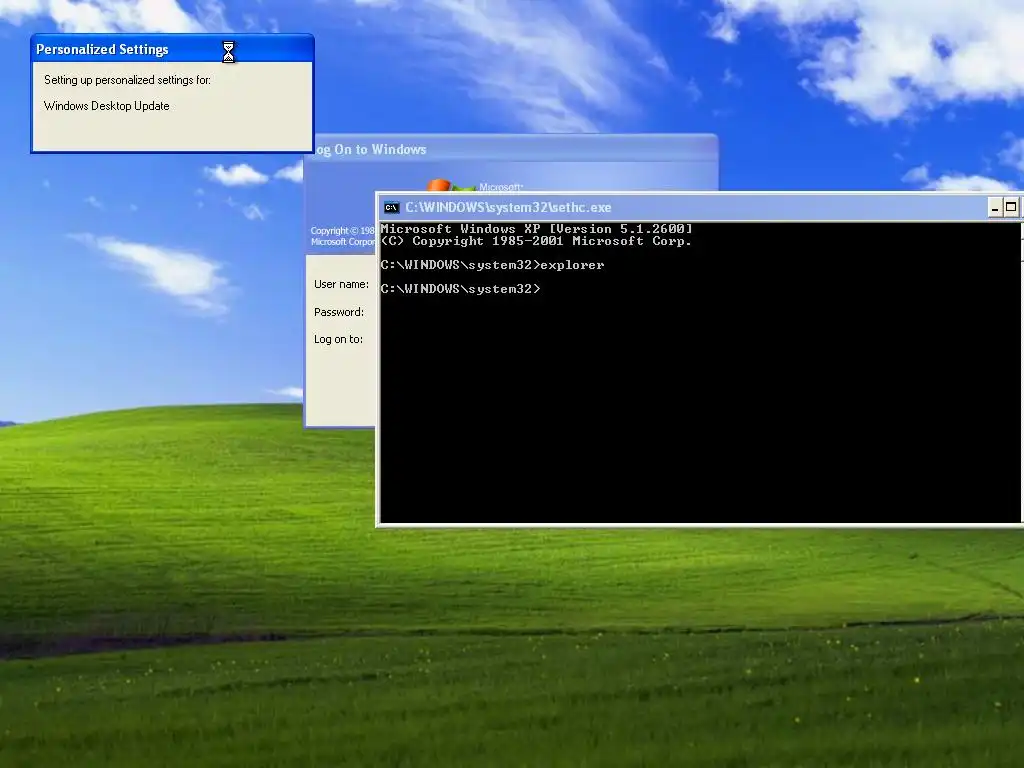Click the Personalized Settings title bar
This screenshot has height=768, width=1024.
point(172,49)
